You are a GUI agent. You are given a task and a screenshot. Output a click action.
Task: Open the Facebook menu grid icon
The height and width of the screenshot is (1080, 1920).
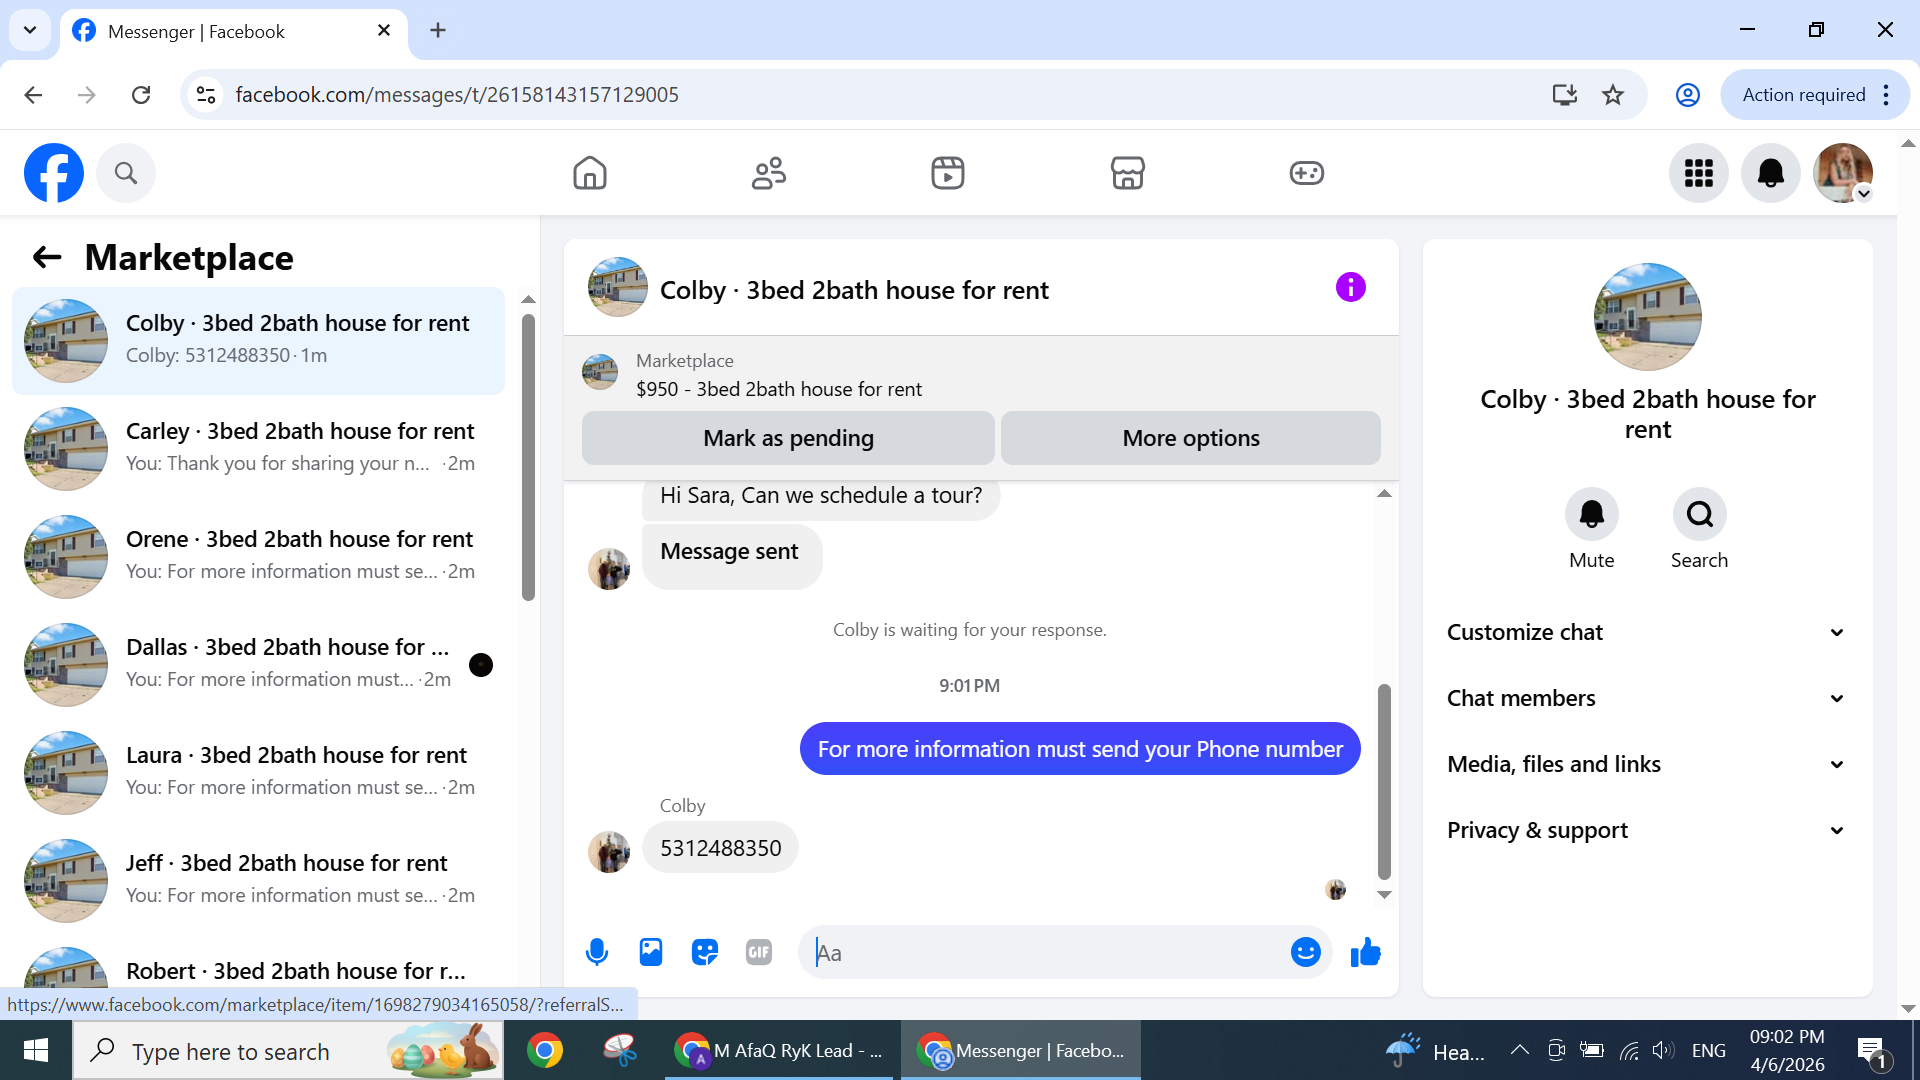[1699, 173]
